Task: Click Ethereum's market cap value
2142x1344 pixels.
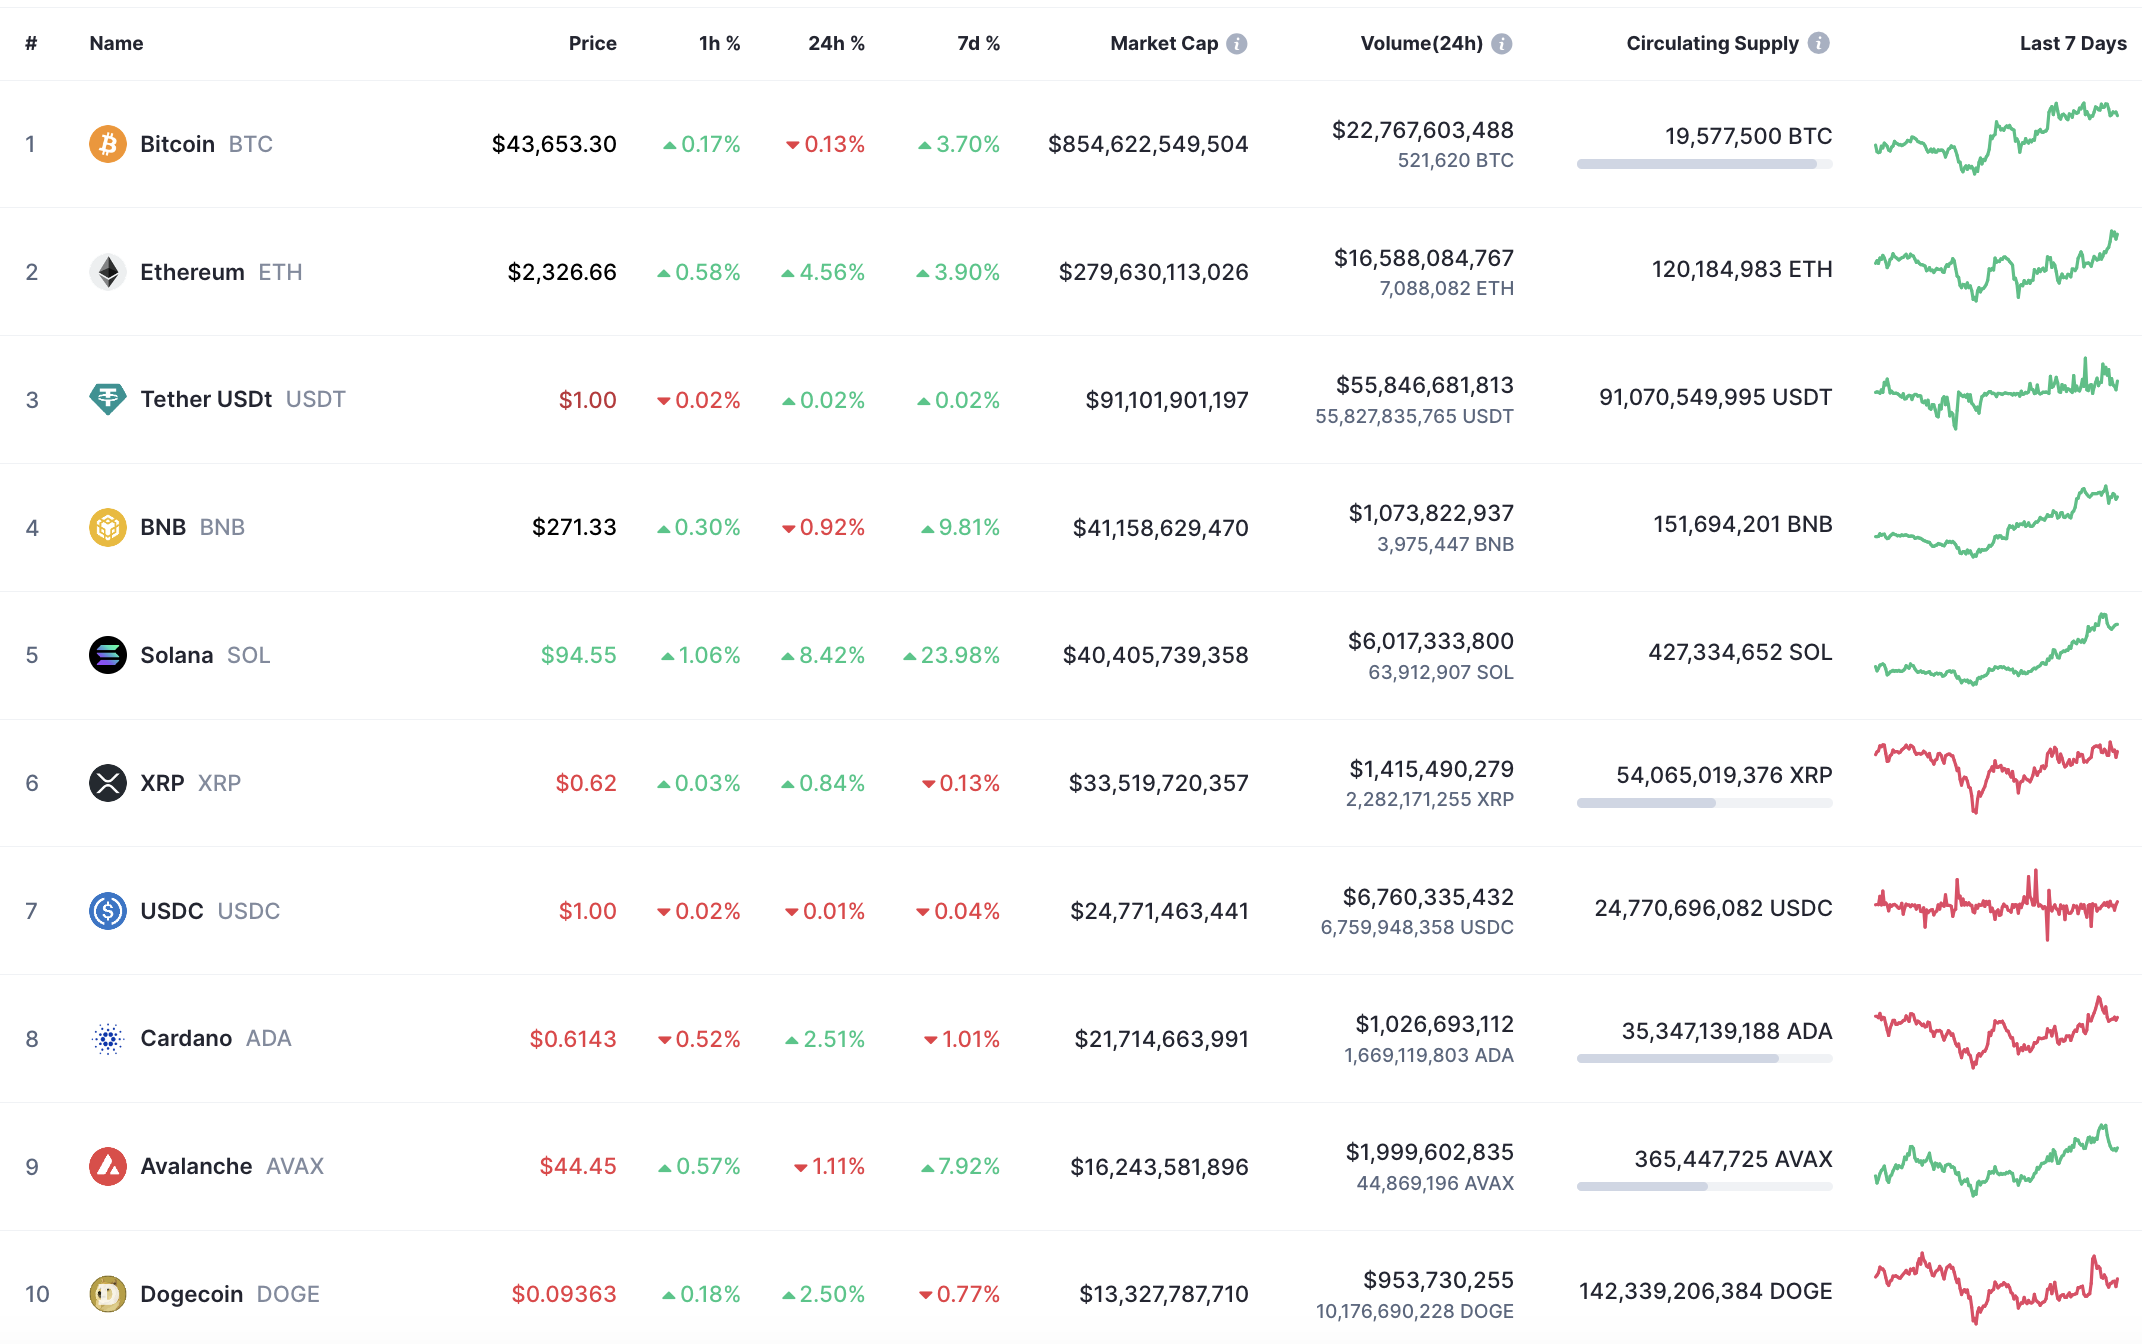Action: point(1153,272)
